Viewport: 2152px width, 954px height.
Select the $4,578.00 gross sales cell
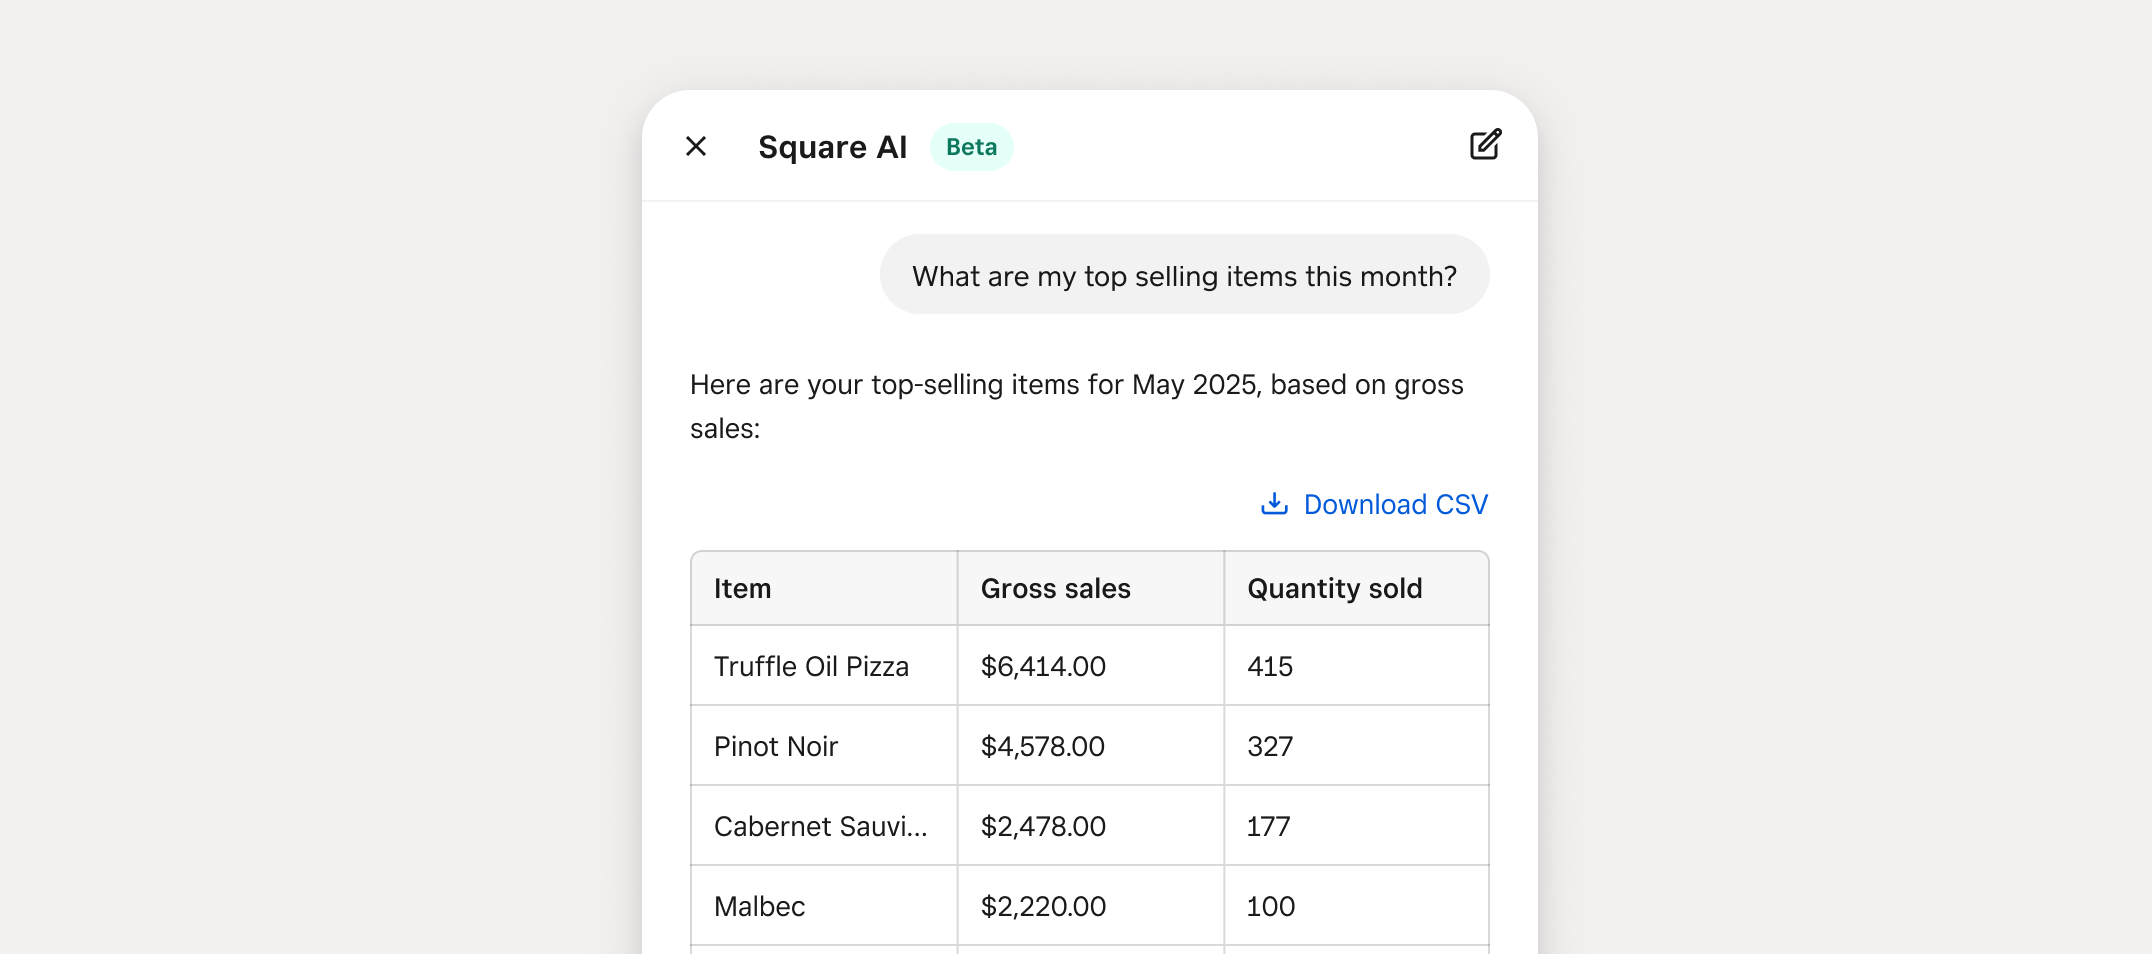[1090, 746]
